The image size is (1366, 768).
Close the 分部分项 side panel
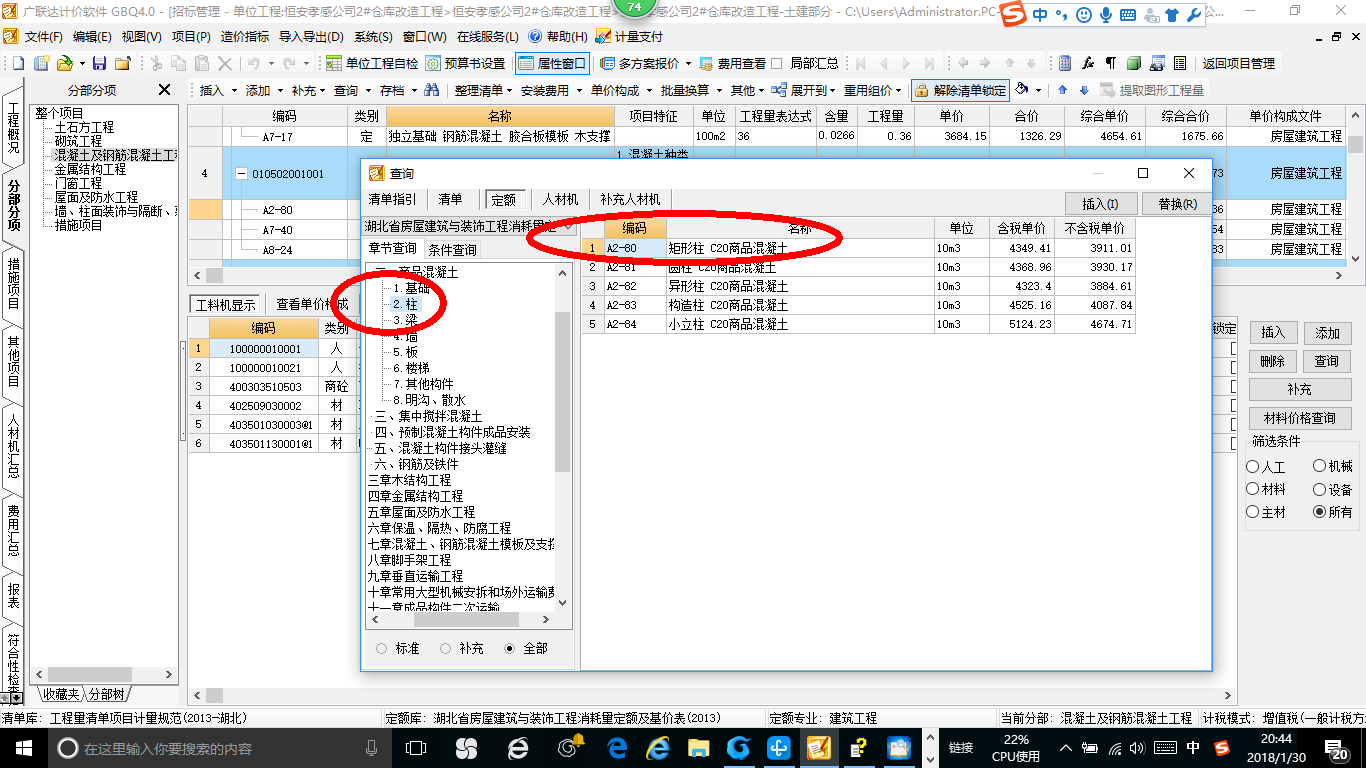pyautogui.click(x=165, y=90)
